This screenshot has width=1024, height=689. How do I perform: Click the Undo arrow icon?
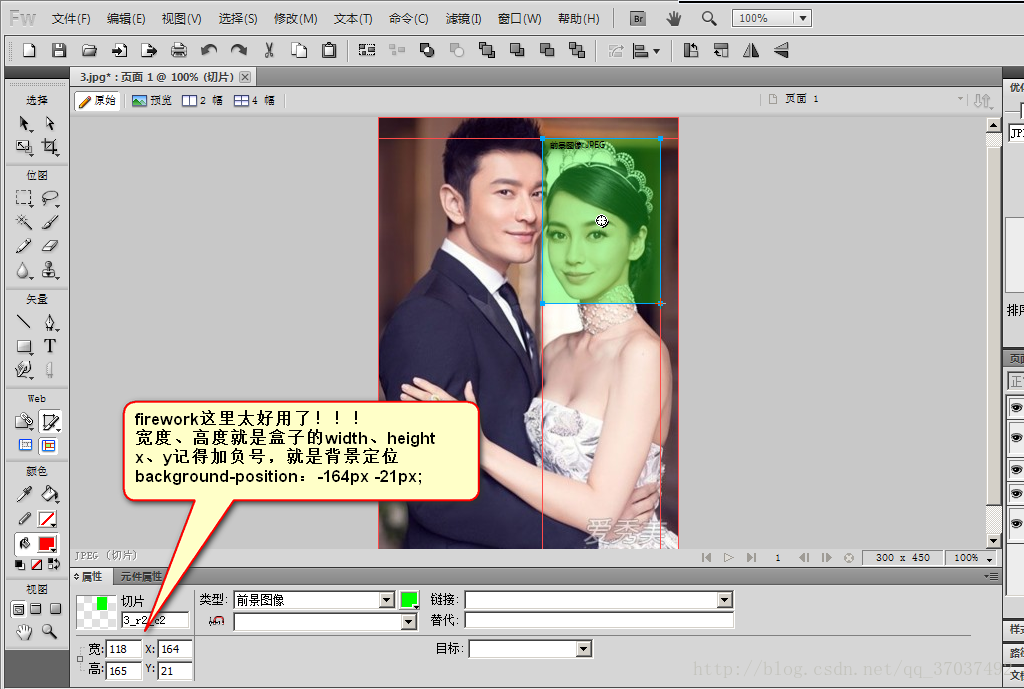209,50
